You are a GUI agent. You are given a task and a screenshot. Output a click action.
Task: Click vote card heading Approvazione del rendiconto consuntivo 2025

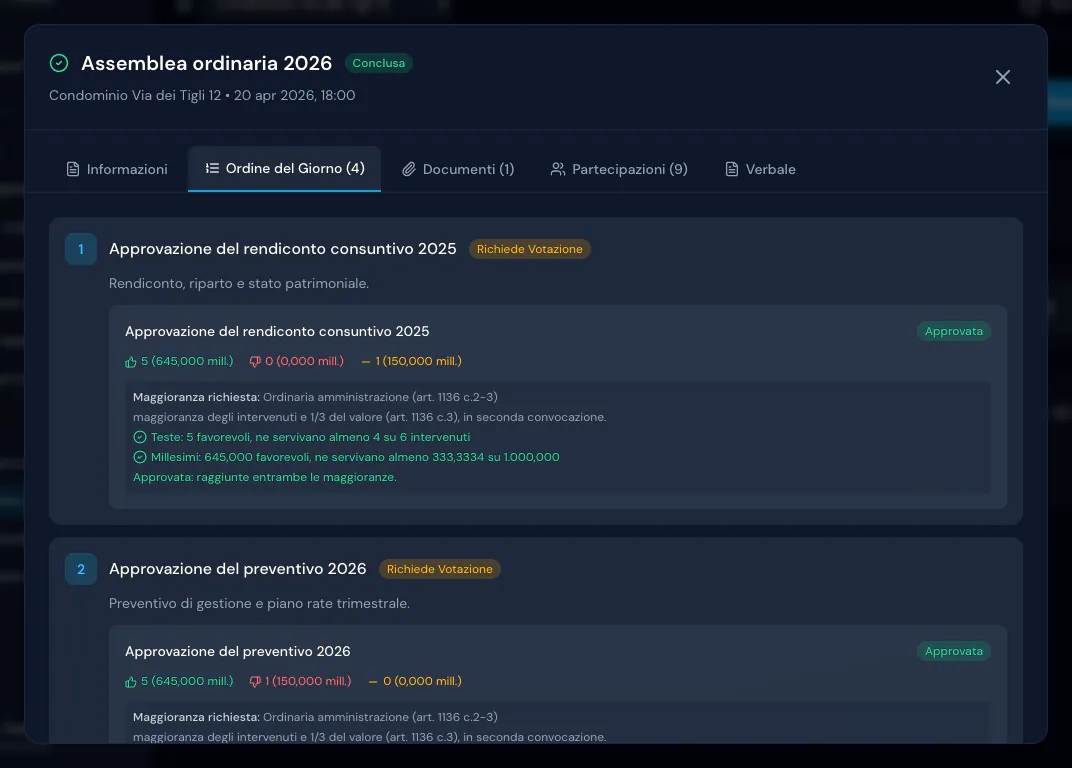click(277, 331)
